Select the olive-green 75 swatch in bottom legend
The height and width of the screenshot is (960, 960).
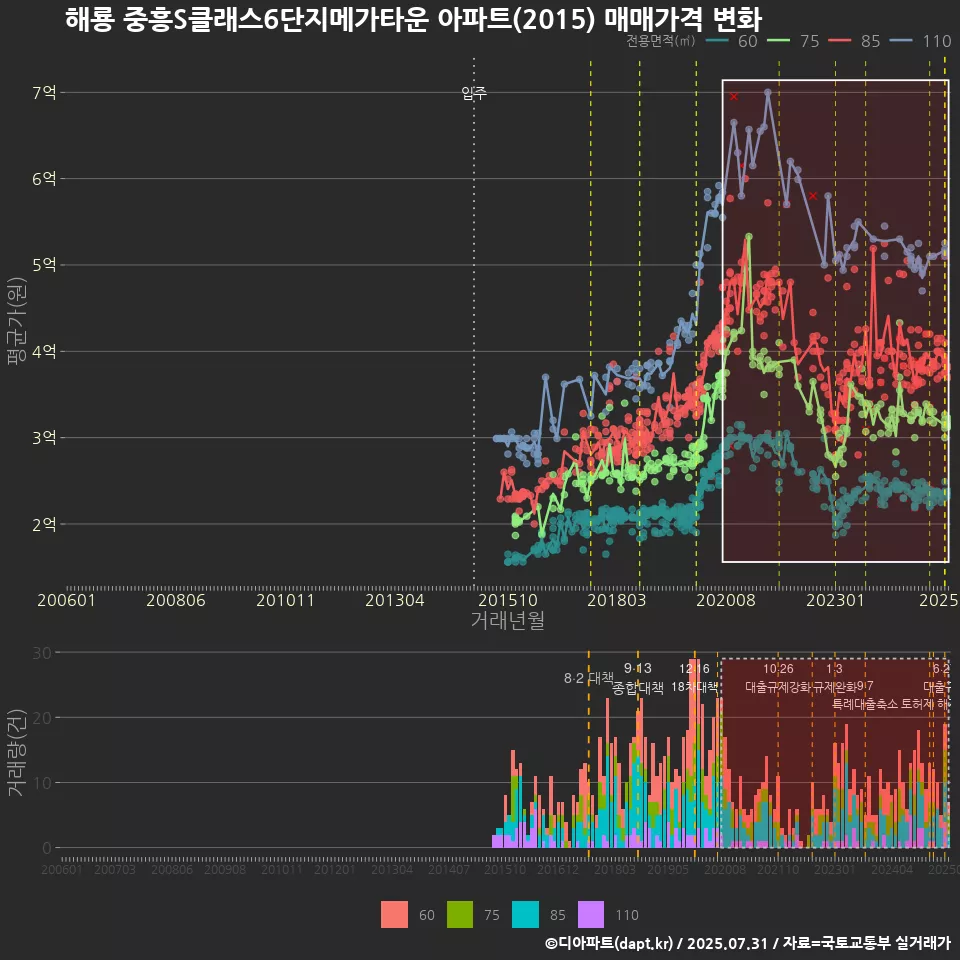460,915
